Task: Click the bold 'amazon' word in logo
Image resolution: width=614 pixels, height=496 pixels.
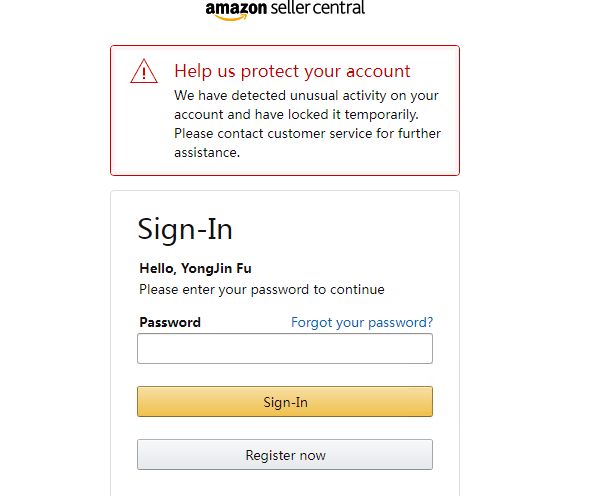Action: point(236,8)
